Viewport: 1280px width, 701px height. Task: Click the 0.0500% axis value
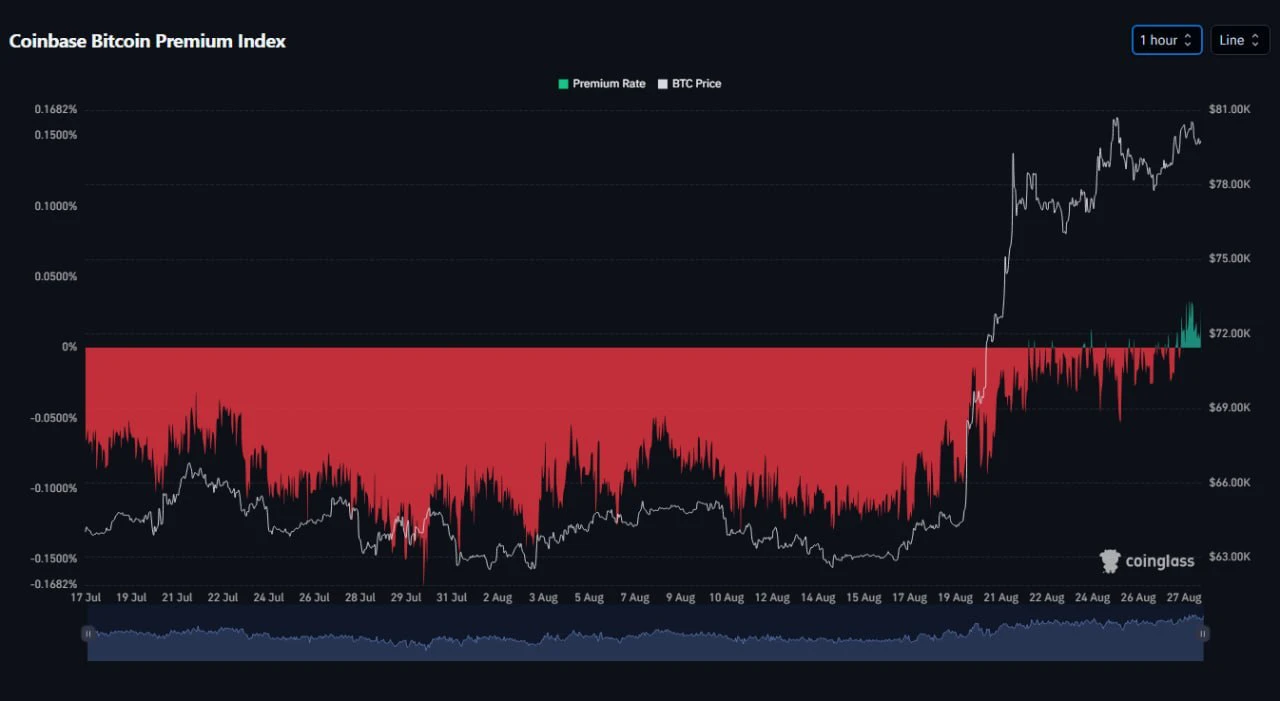[55, 277]
